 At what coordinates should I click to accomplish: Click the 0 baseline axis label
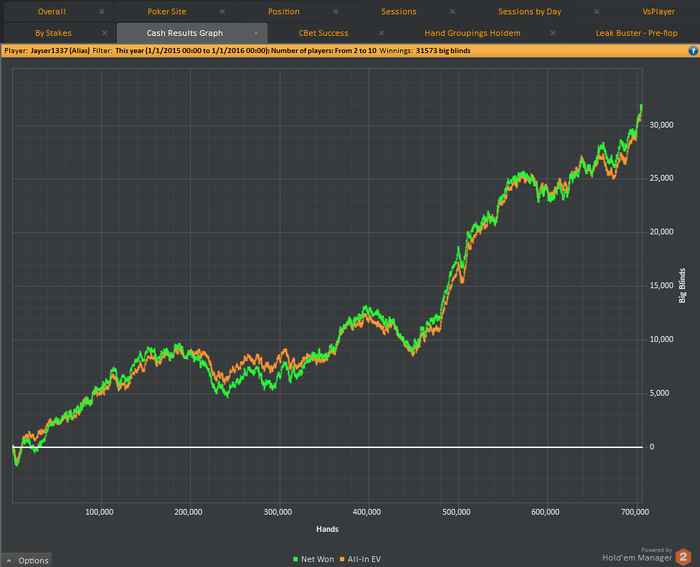pyautogui.click(x=652, y=447)
